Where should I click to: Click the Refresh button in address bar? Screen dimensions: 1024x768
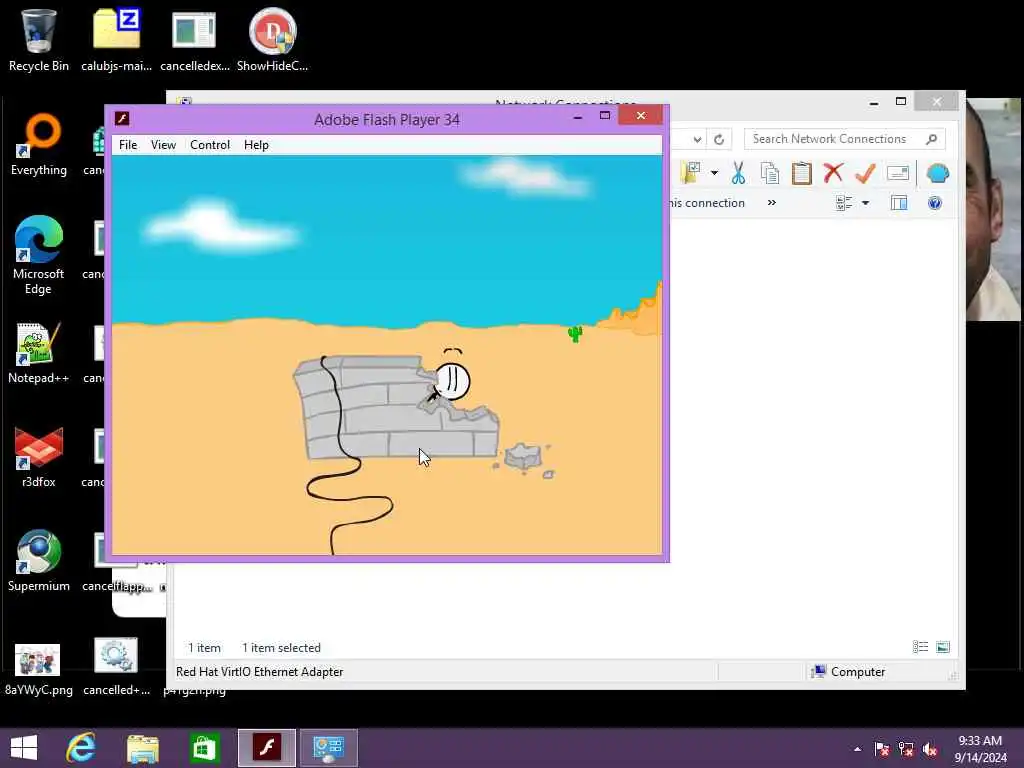pyautogui.click(x=719, y=139)
